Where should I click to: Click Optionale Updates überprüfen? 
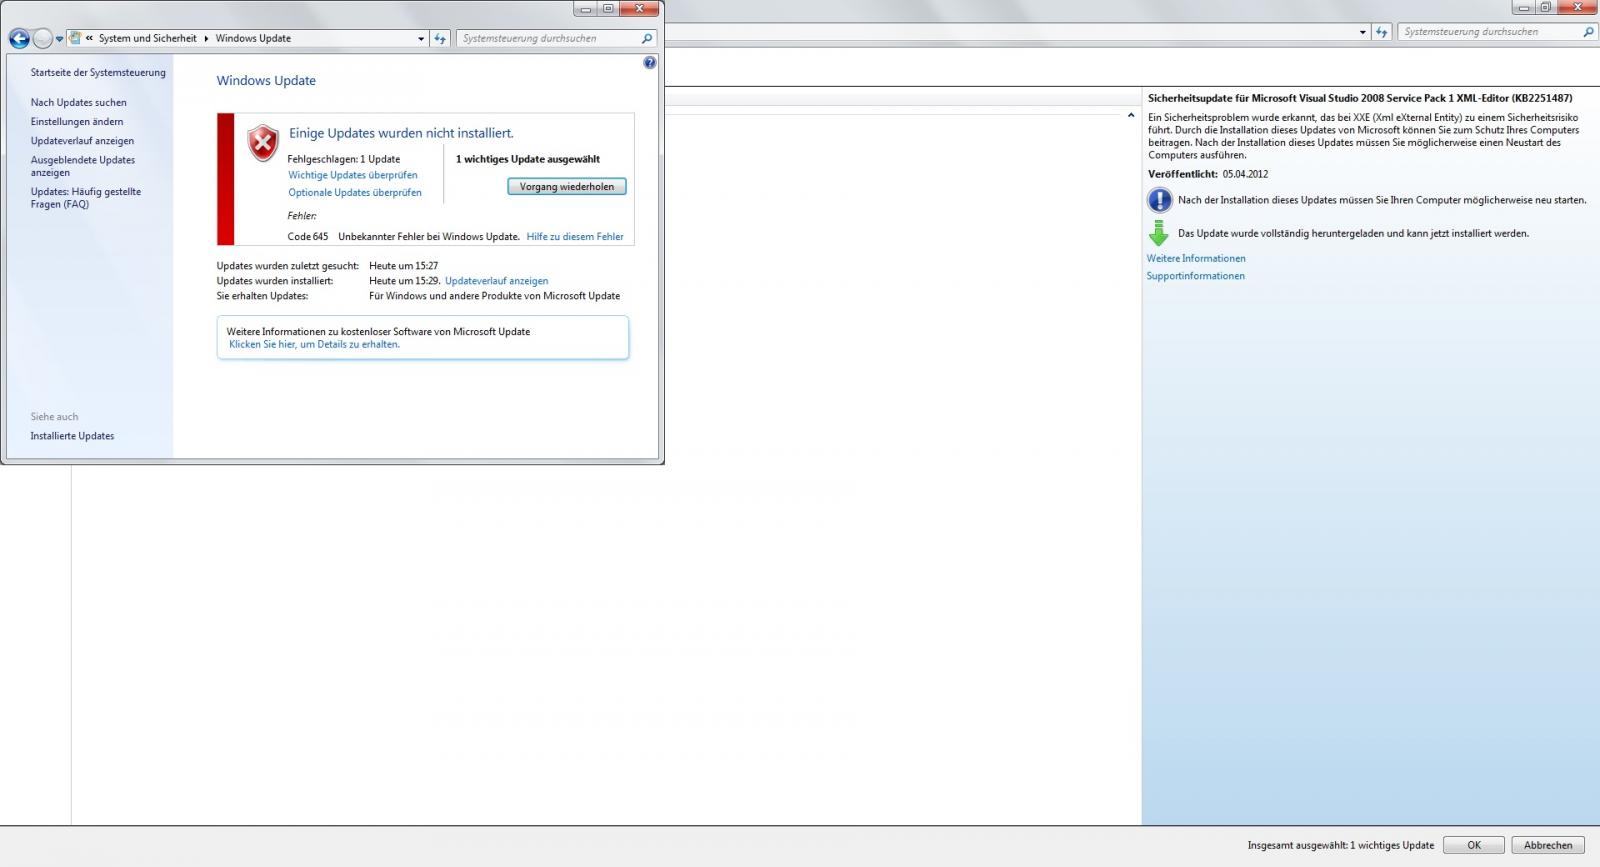pyautogui.click(x=355, y=193)
